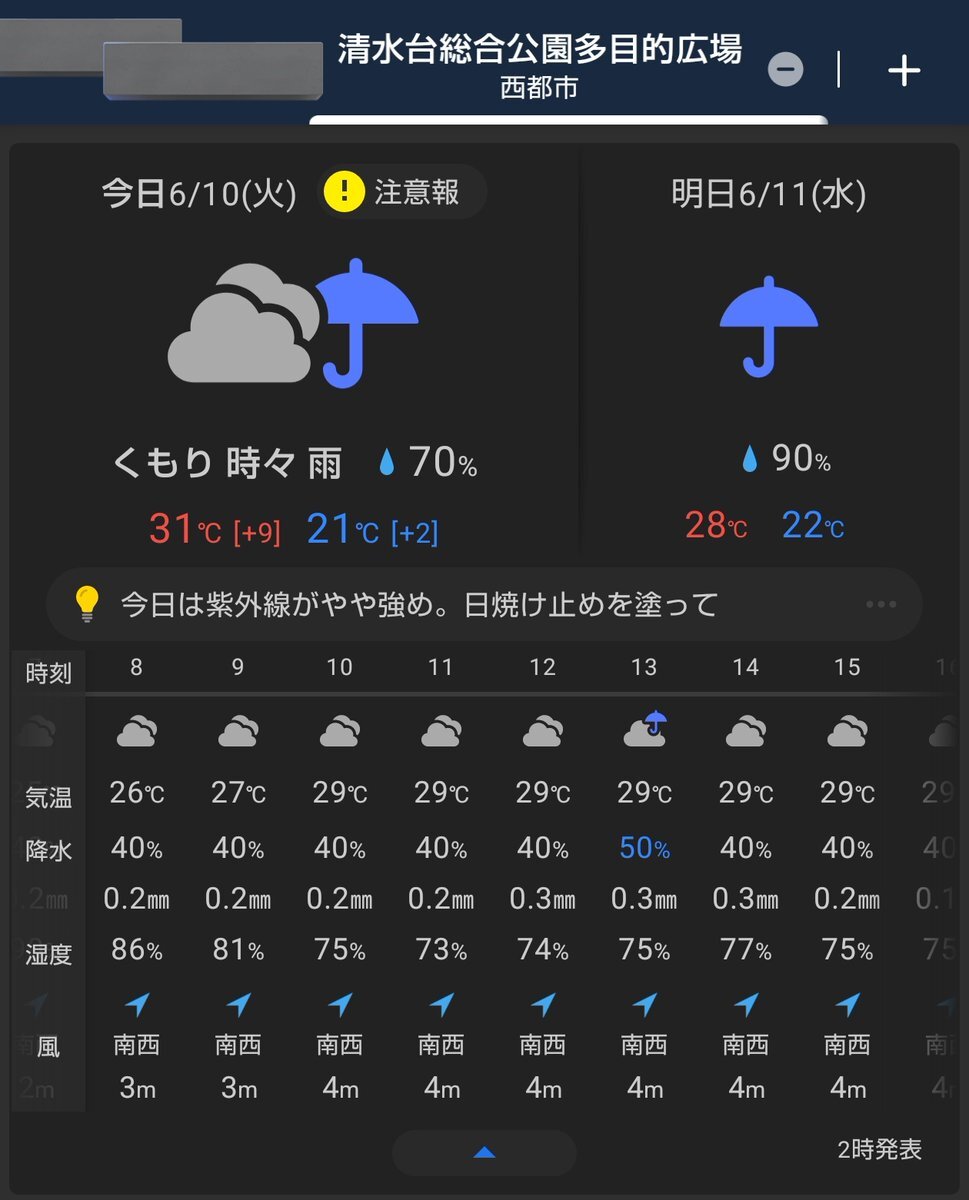
Task: Tap the plus zoom-in icon
Action: click(x=904, y=70)
